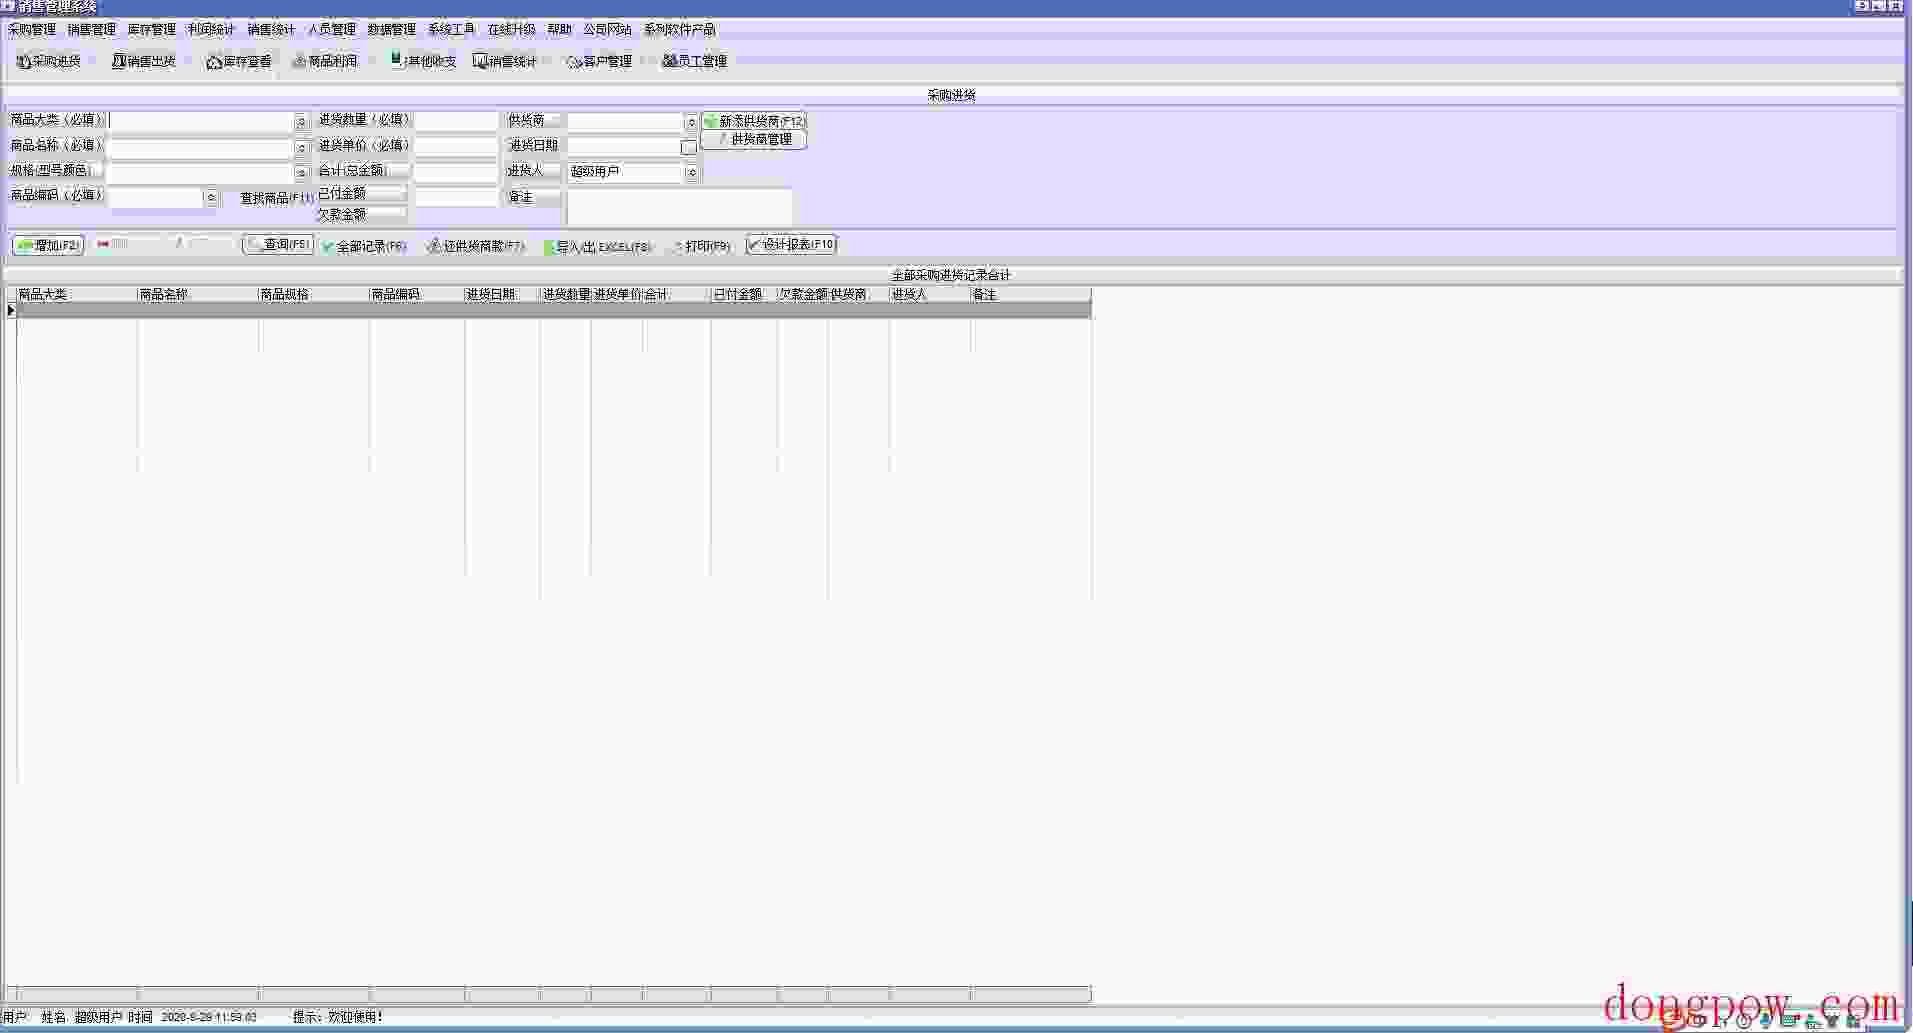The height and width of the screenshot is (1033, 1913).
Task: Open the 人员管理 menu
Action: click(x=332, y=30)
